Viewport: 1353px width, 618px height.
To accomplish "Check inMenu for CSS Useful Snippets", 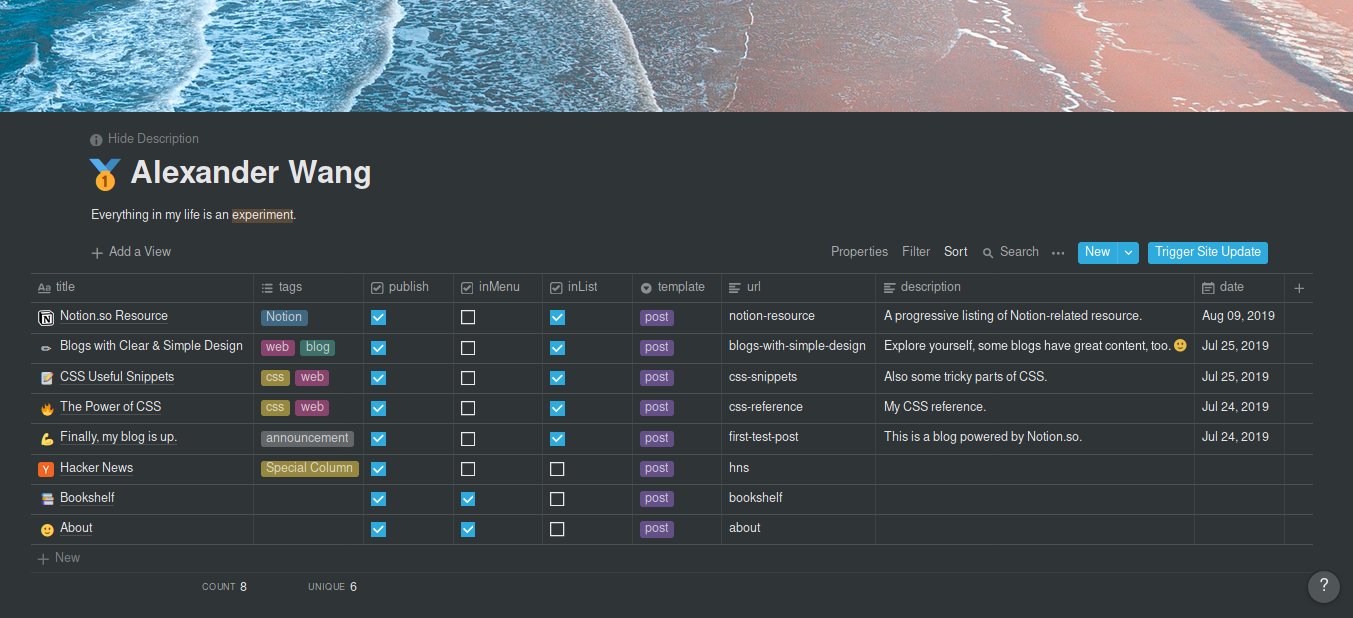I will tap(468, 378).
